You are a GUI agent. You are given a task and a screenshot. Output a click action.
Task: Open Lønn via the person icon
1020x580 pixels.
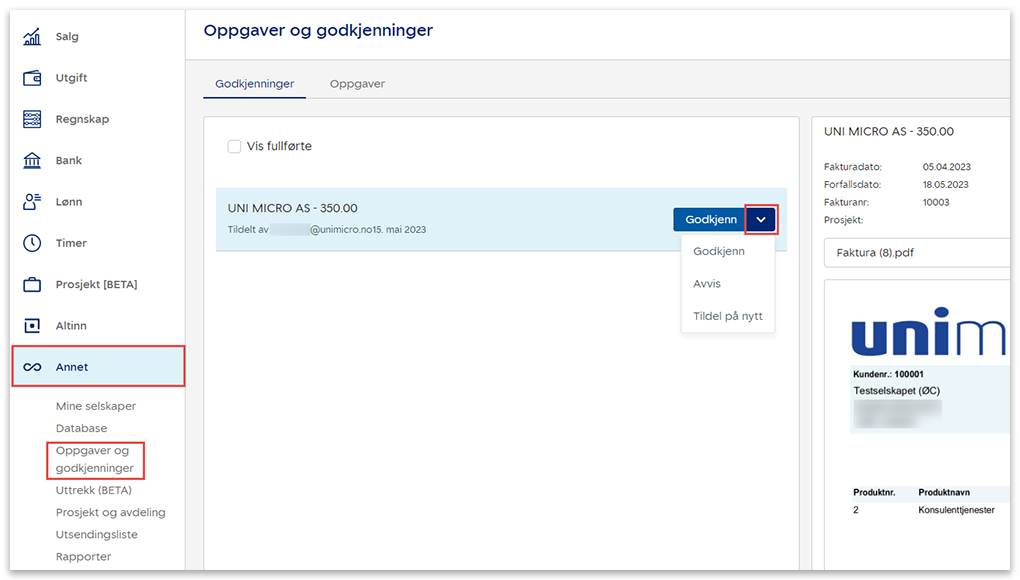[32, 202]
